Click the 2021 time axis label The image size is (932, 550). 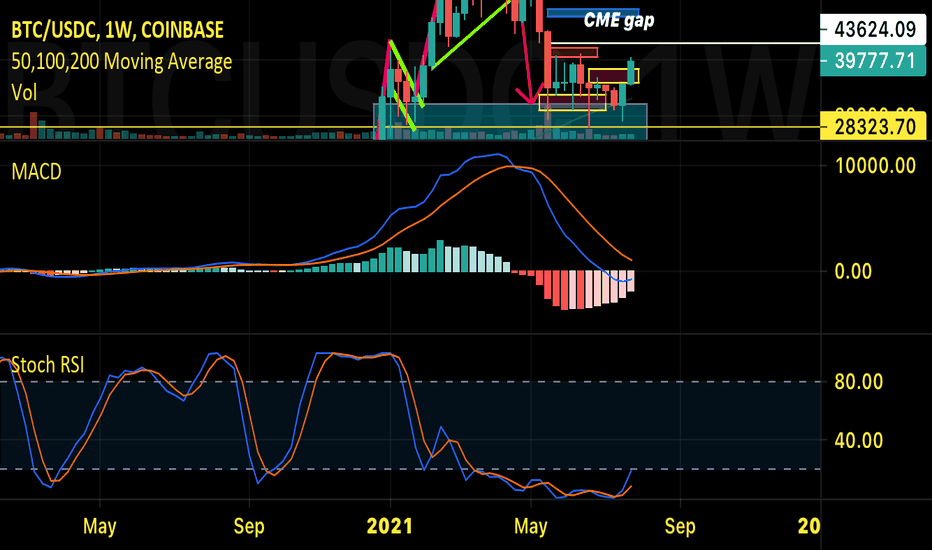tap(390, 526)
